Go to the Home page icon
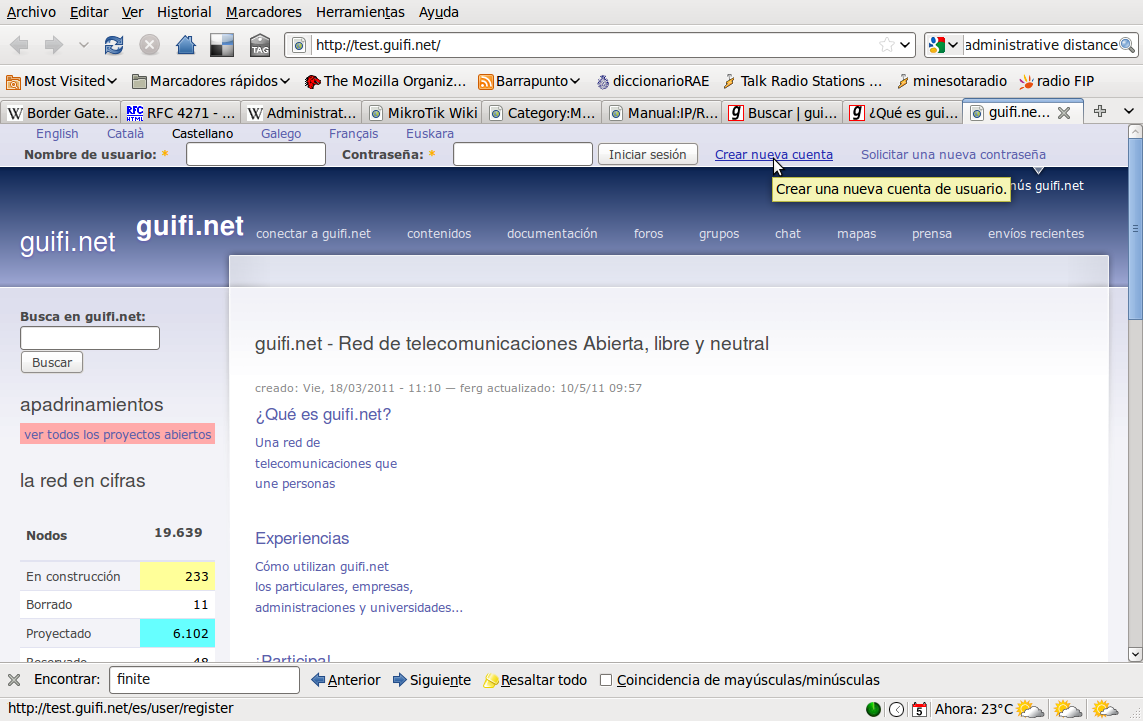 (x=185, y=45)
